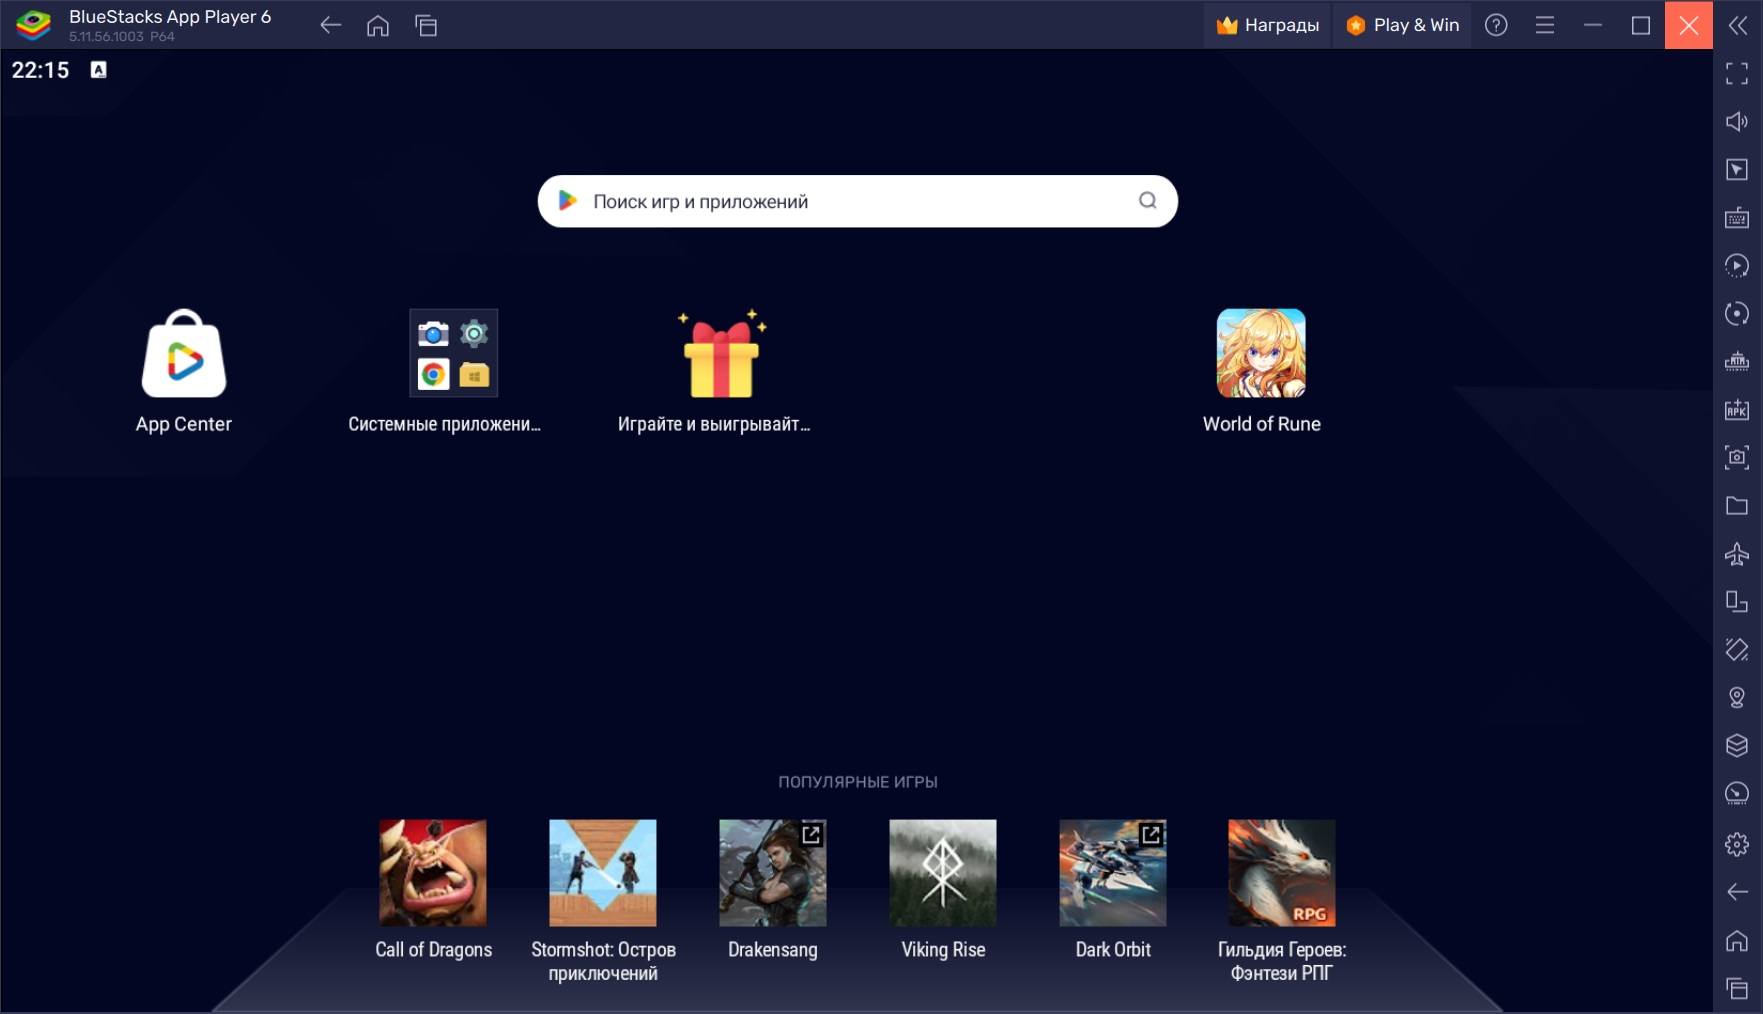Go home via title bar home icon
Image resolution: width=1763 pixels, height=1014 pixels.
(378, 25)
